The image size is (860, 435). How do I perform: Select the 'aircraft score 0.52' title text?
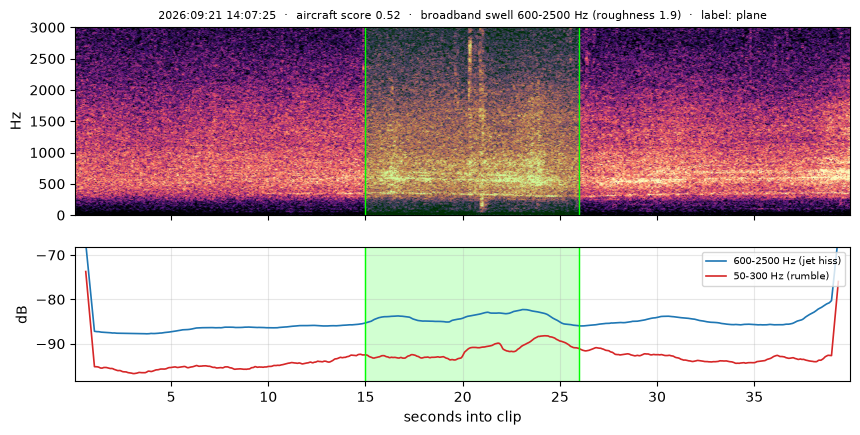(x=348, y=15)
